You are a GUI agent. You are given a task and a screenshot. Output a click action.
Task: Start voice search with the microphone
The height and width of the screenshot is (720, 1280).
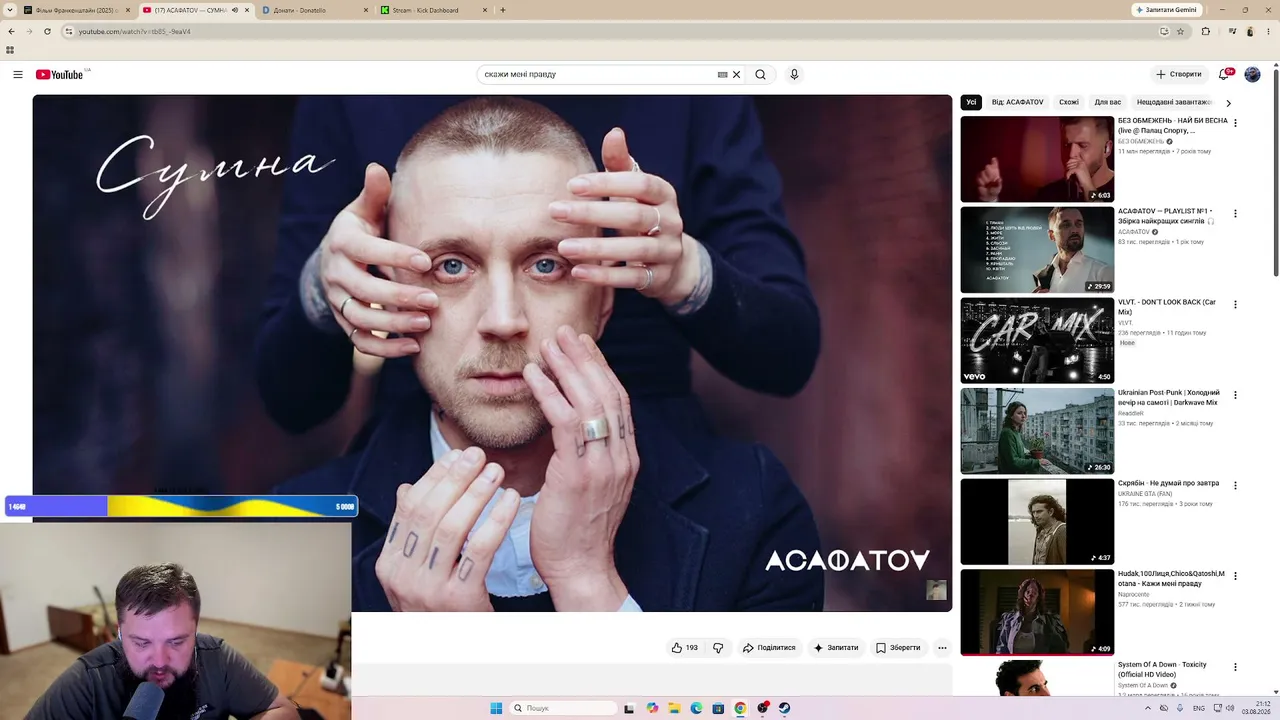click(794, 74)
